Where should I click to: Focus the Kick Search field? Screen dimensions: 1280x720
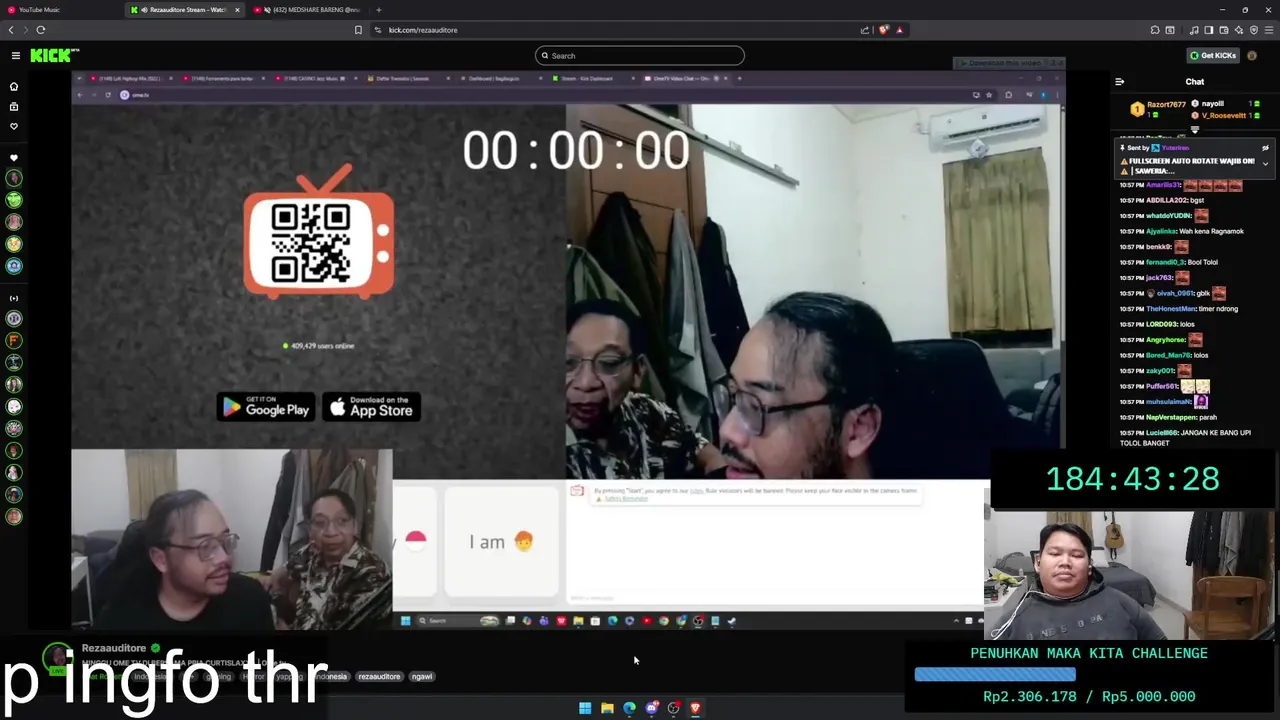[640, 56]
